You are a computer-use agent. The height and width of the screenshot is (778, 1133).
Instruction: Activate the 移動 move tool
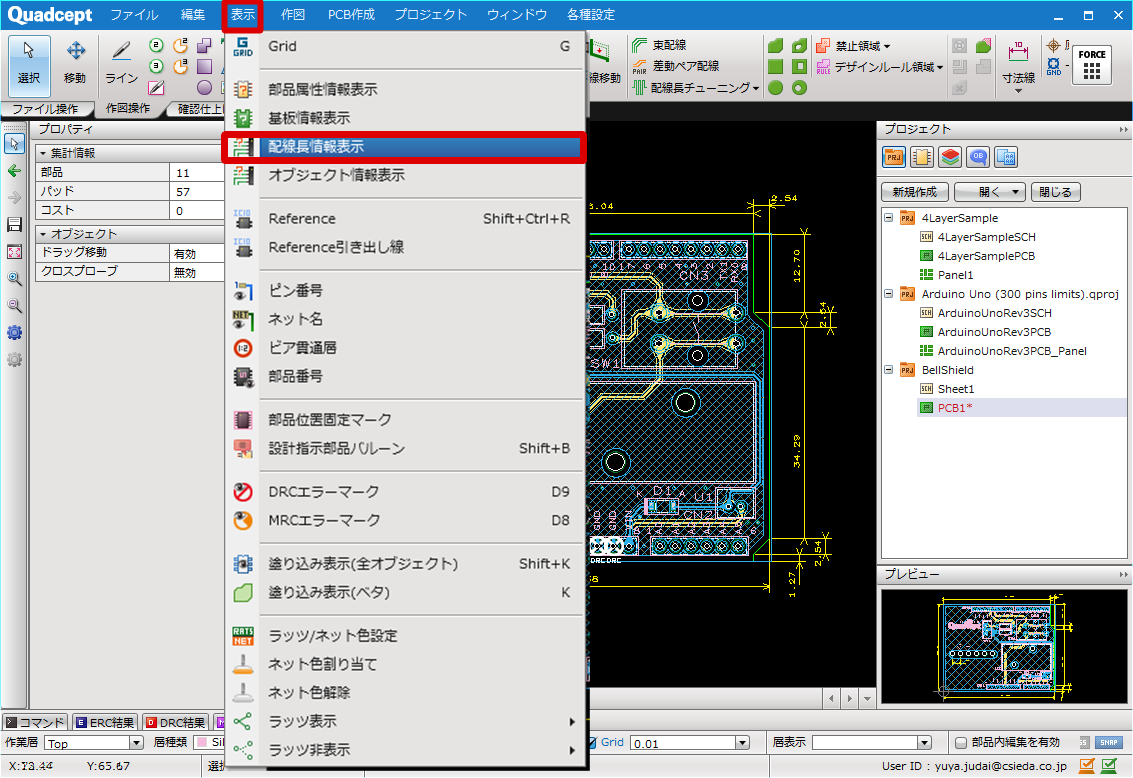click(x=75, y=62)
